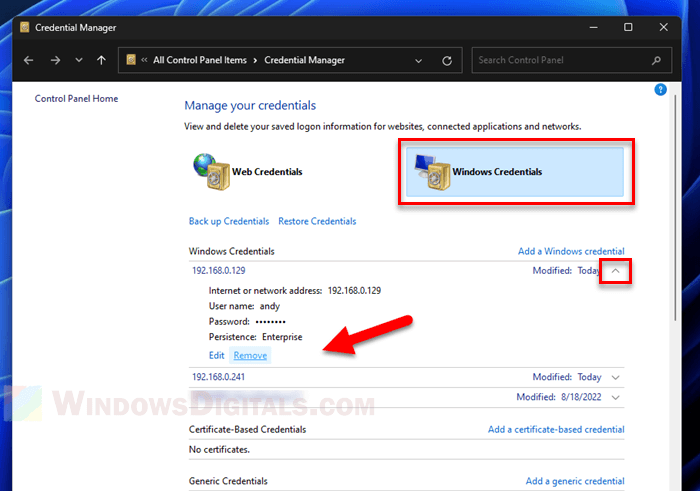Click All Control Panel Items breadcrumb
The height and width of the screenshot is (491, 700).
pos(200,60)
